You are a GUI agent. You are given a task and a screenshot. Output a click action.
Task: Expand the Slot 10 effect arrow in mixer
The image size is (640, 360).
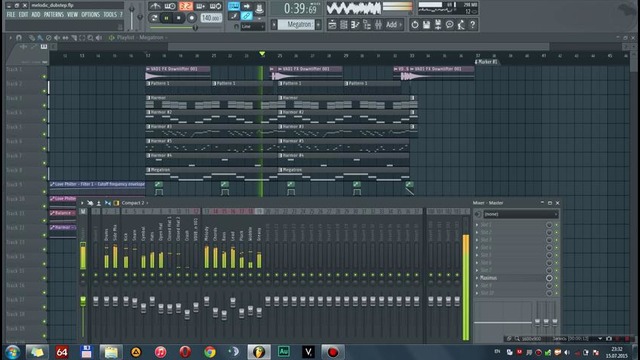coord(477,293)
